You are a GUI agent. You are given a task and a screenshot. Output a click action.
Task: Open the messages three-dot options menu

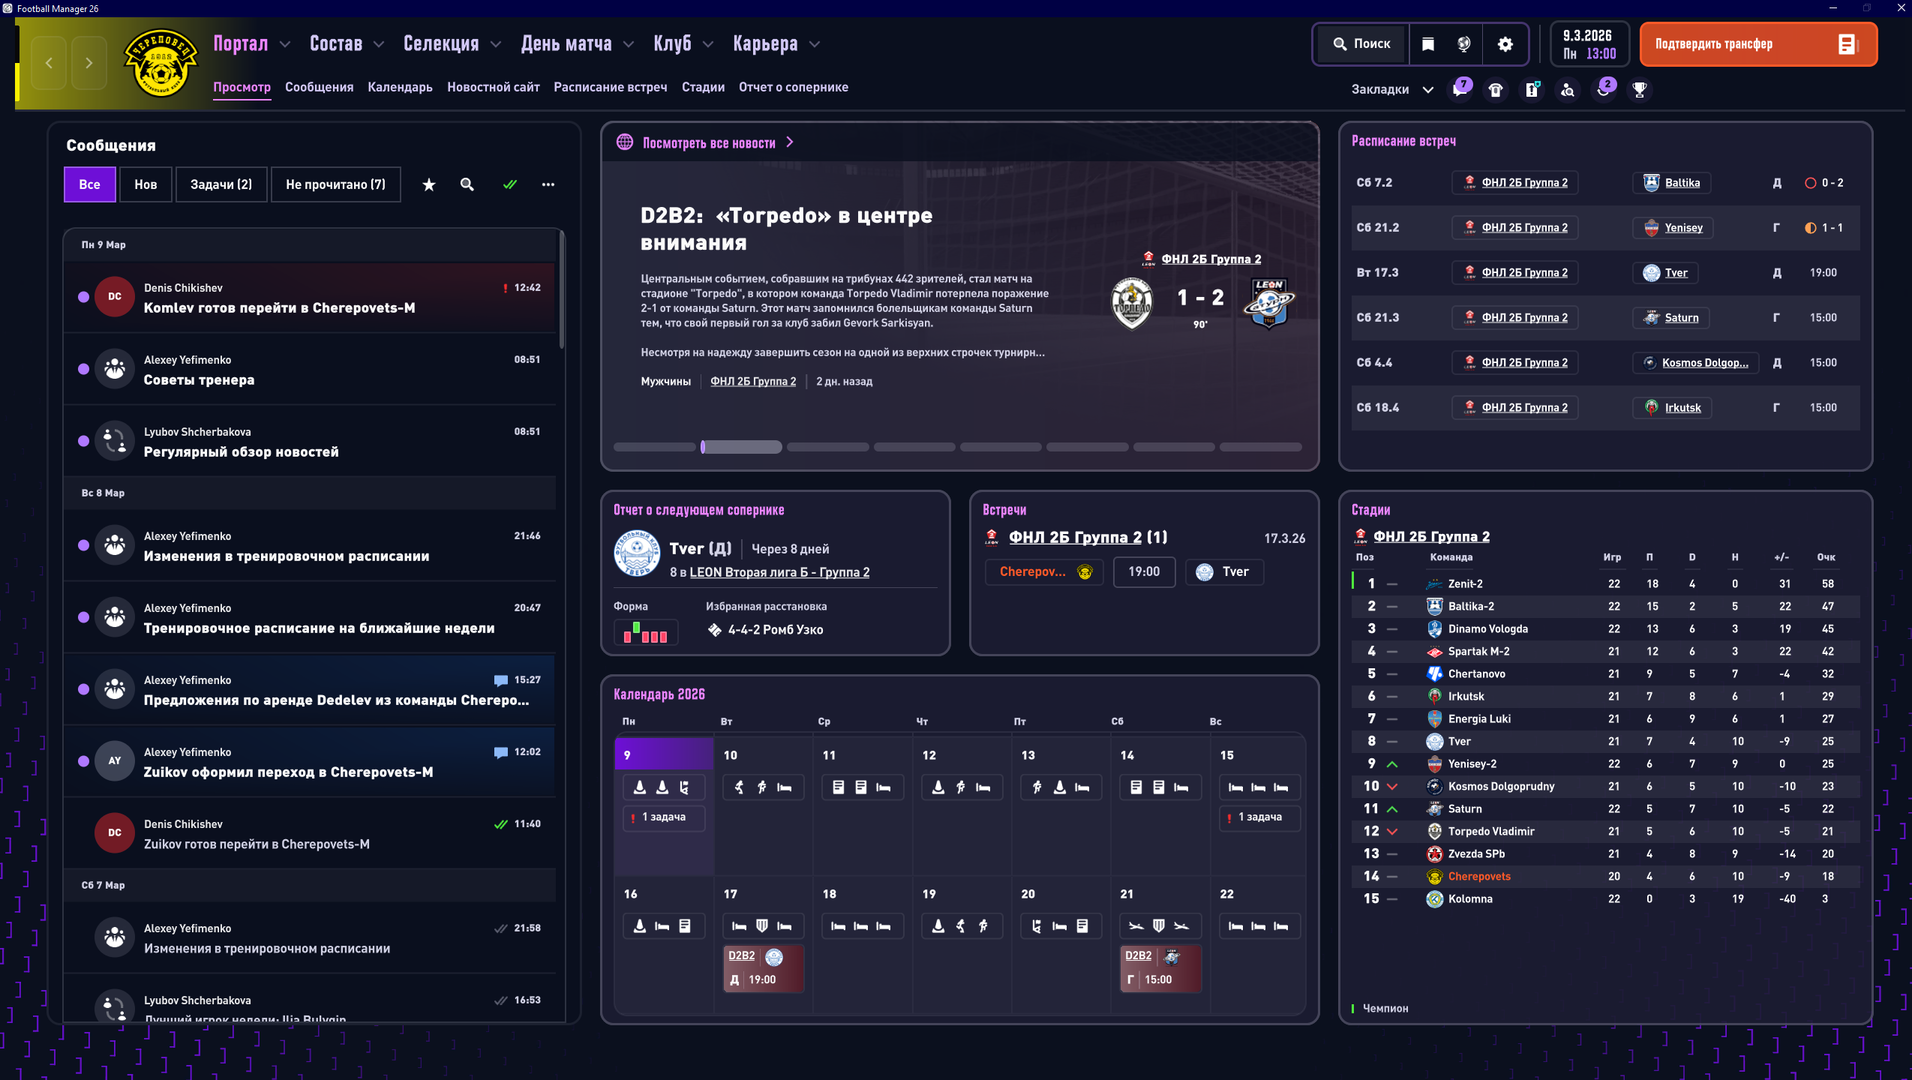[x=548, y=184]
